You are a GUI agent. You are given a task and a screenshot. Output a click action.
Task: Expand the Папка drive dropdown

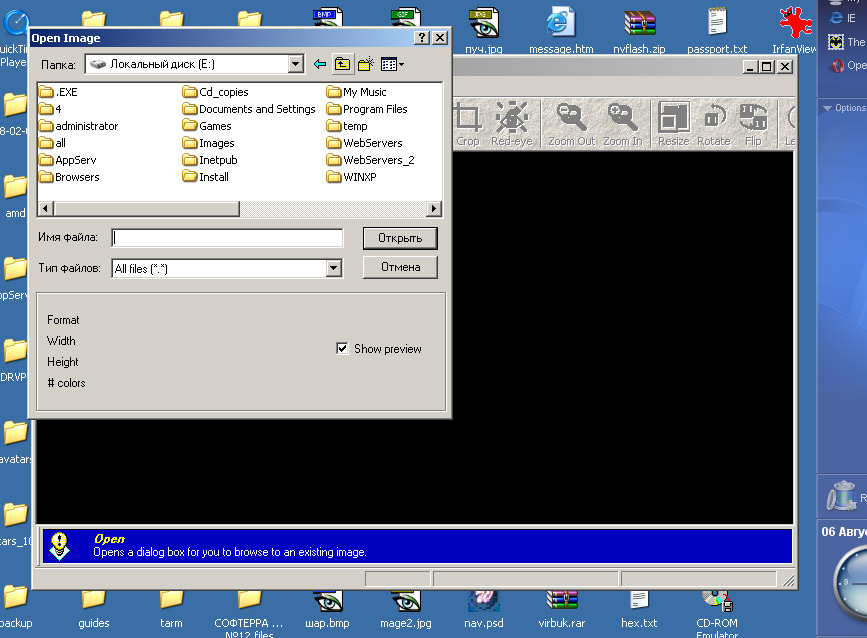pyautogui.click(x=296, y=64)
